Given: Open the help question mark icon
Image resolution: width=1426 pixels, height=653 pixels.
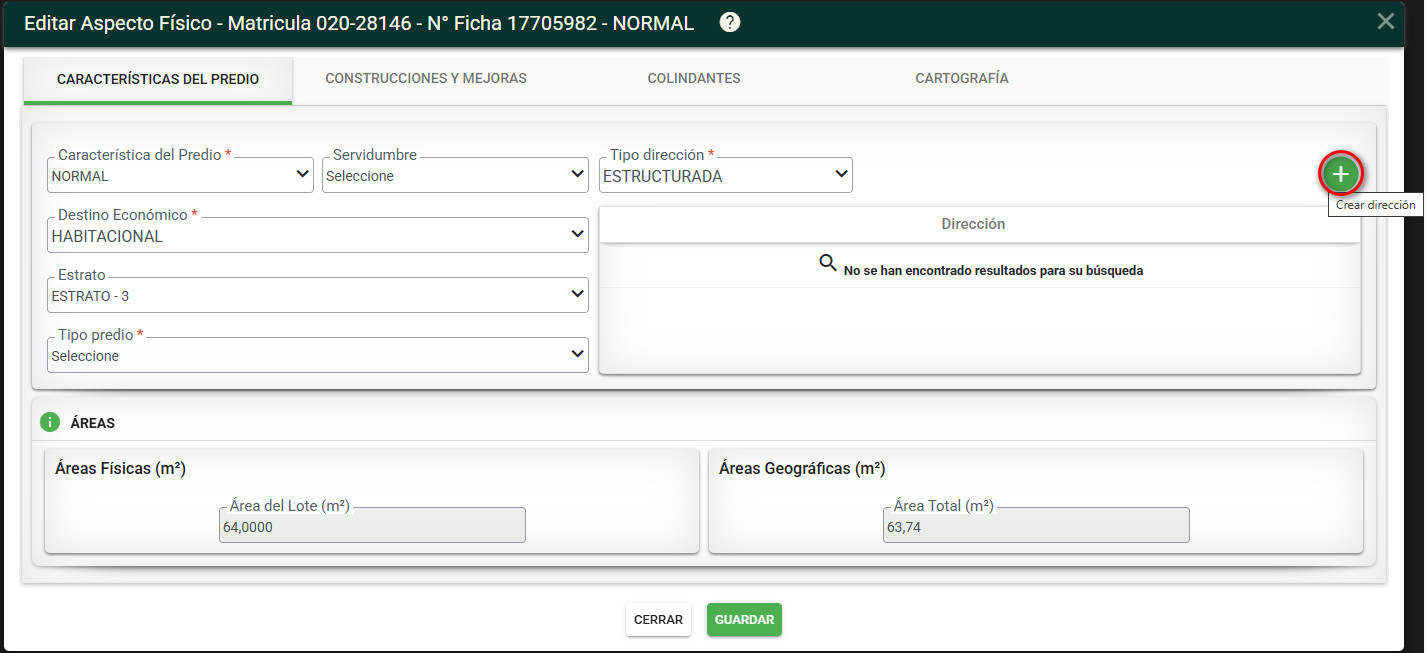Looking at the screenshot, I should click(x=730, y=22).
